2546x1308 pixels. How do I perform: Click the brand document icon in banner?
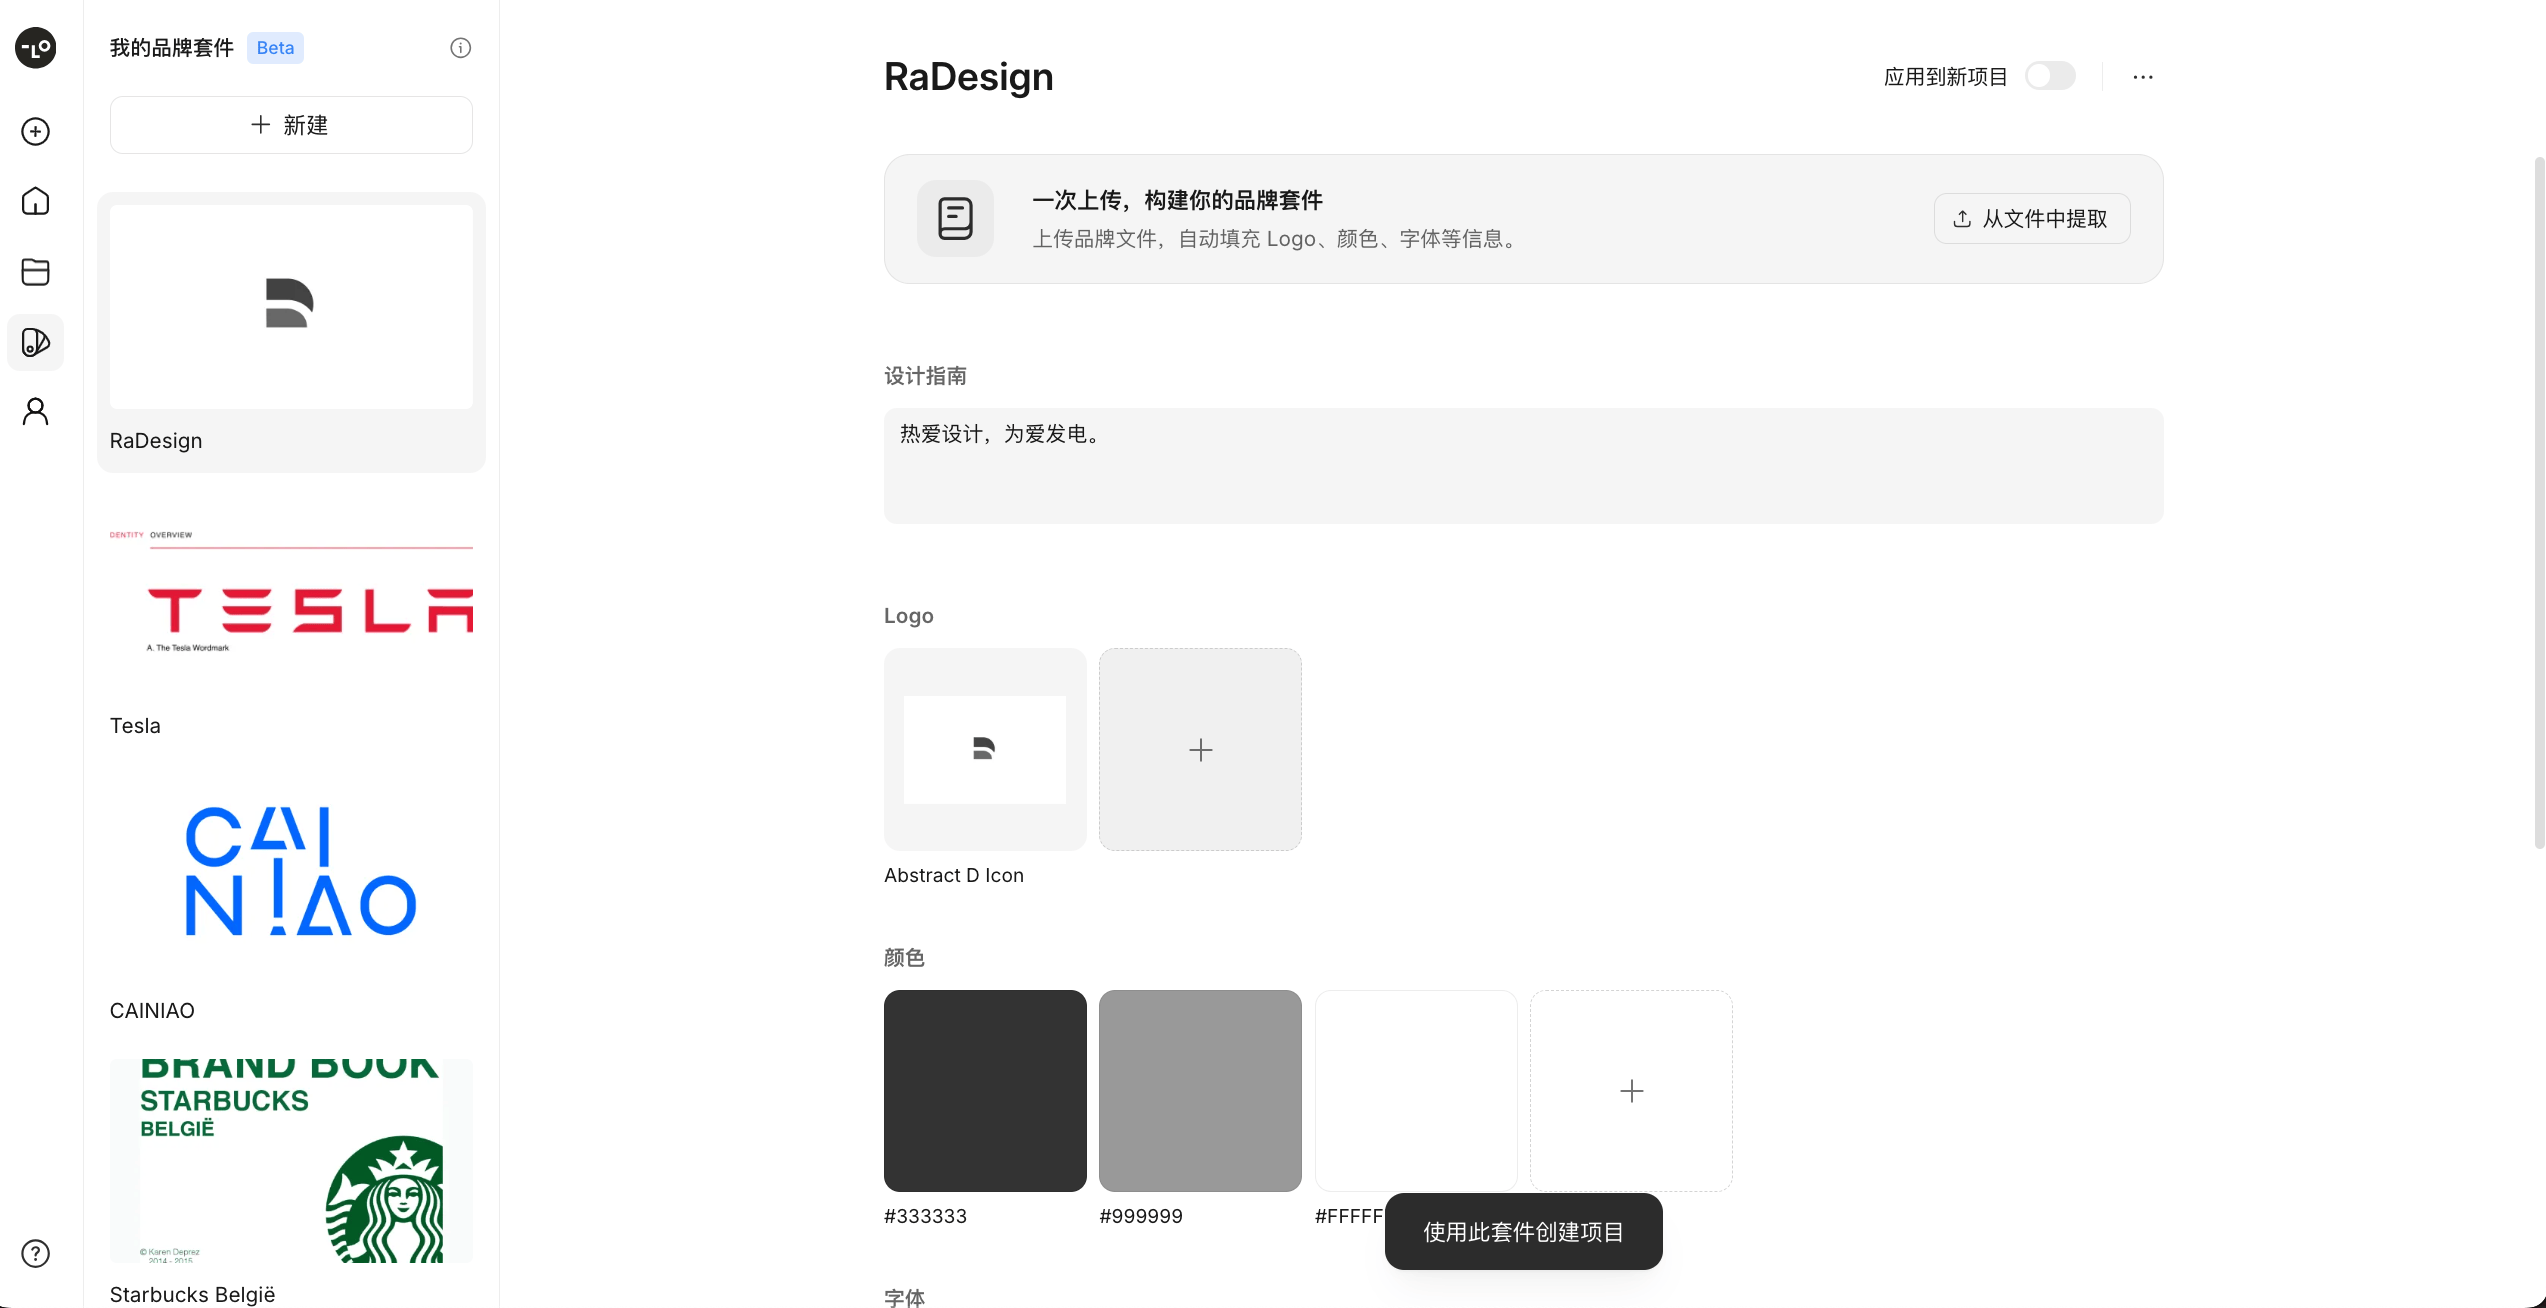click(955, 218)
